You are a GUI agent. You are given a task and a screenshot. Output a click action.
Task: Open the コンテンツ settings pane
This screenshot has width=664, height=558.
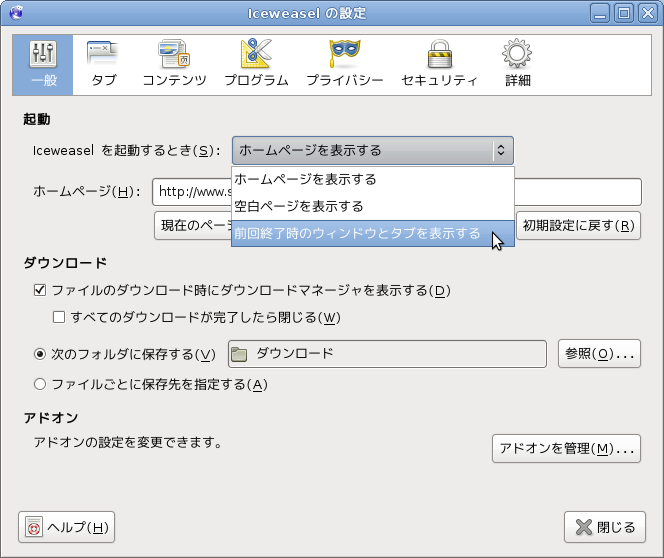(x=174, y=65)
